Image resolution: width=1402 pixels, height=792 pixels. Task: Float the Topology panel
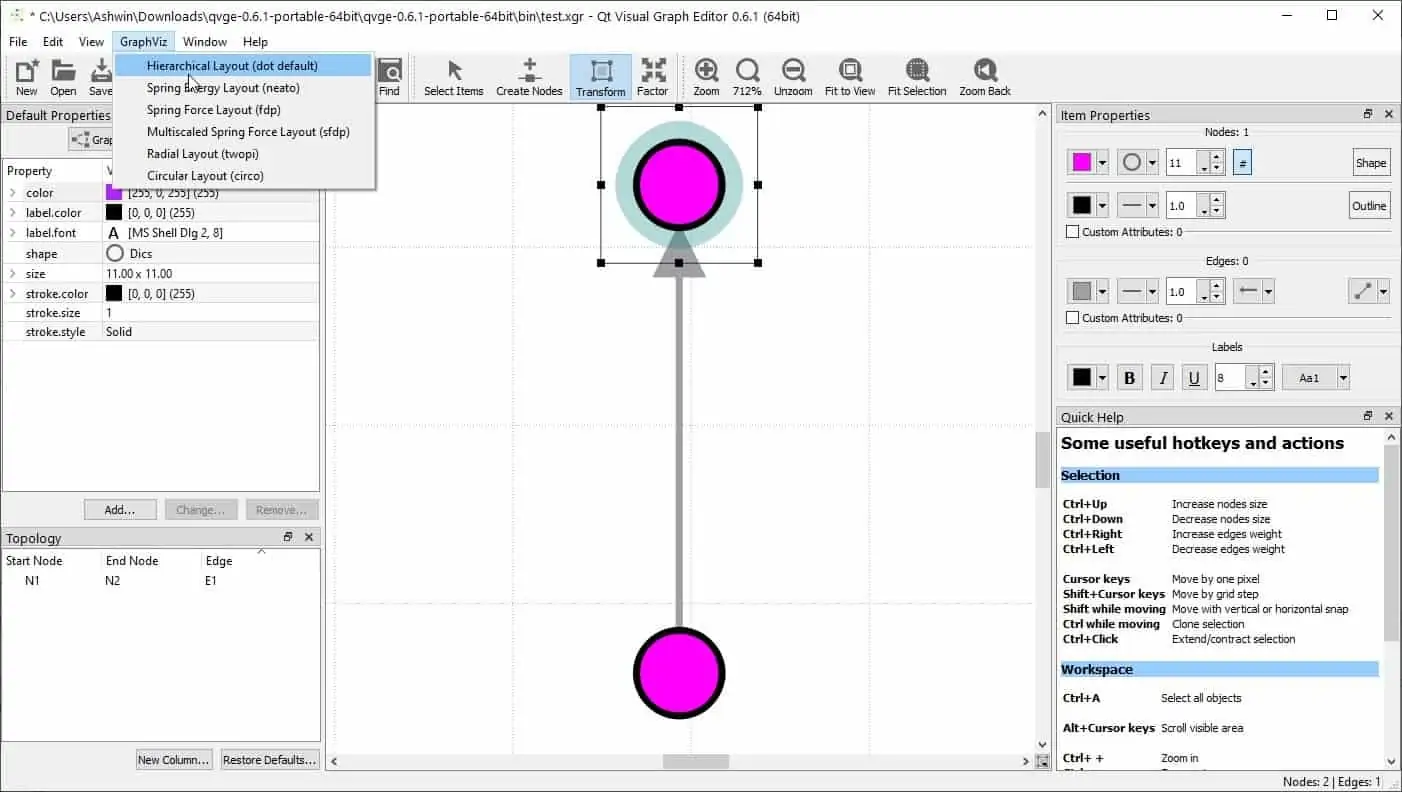288,538
